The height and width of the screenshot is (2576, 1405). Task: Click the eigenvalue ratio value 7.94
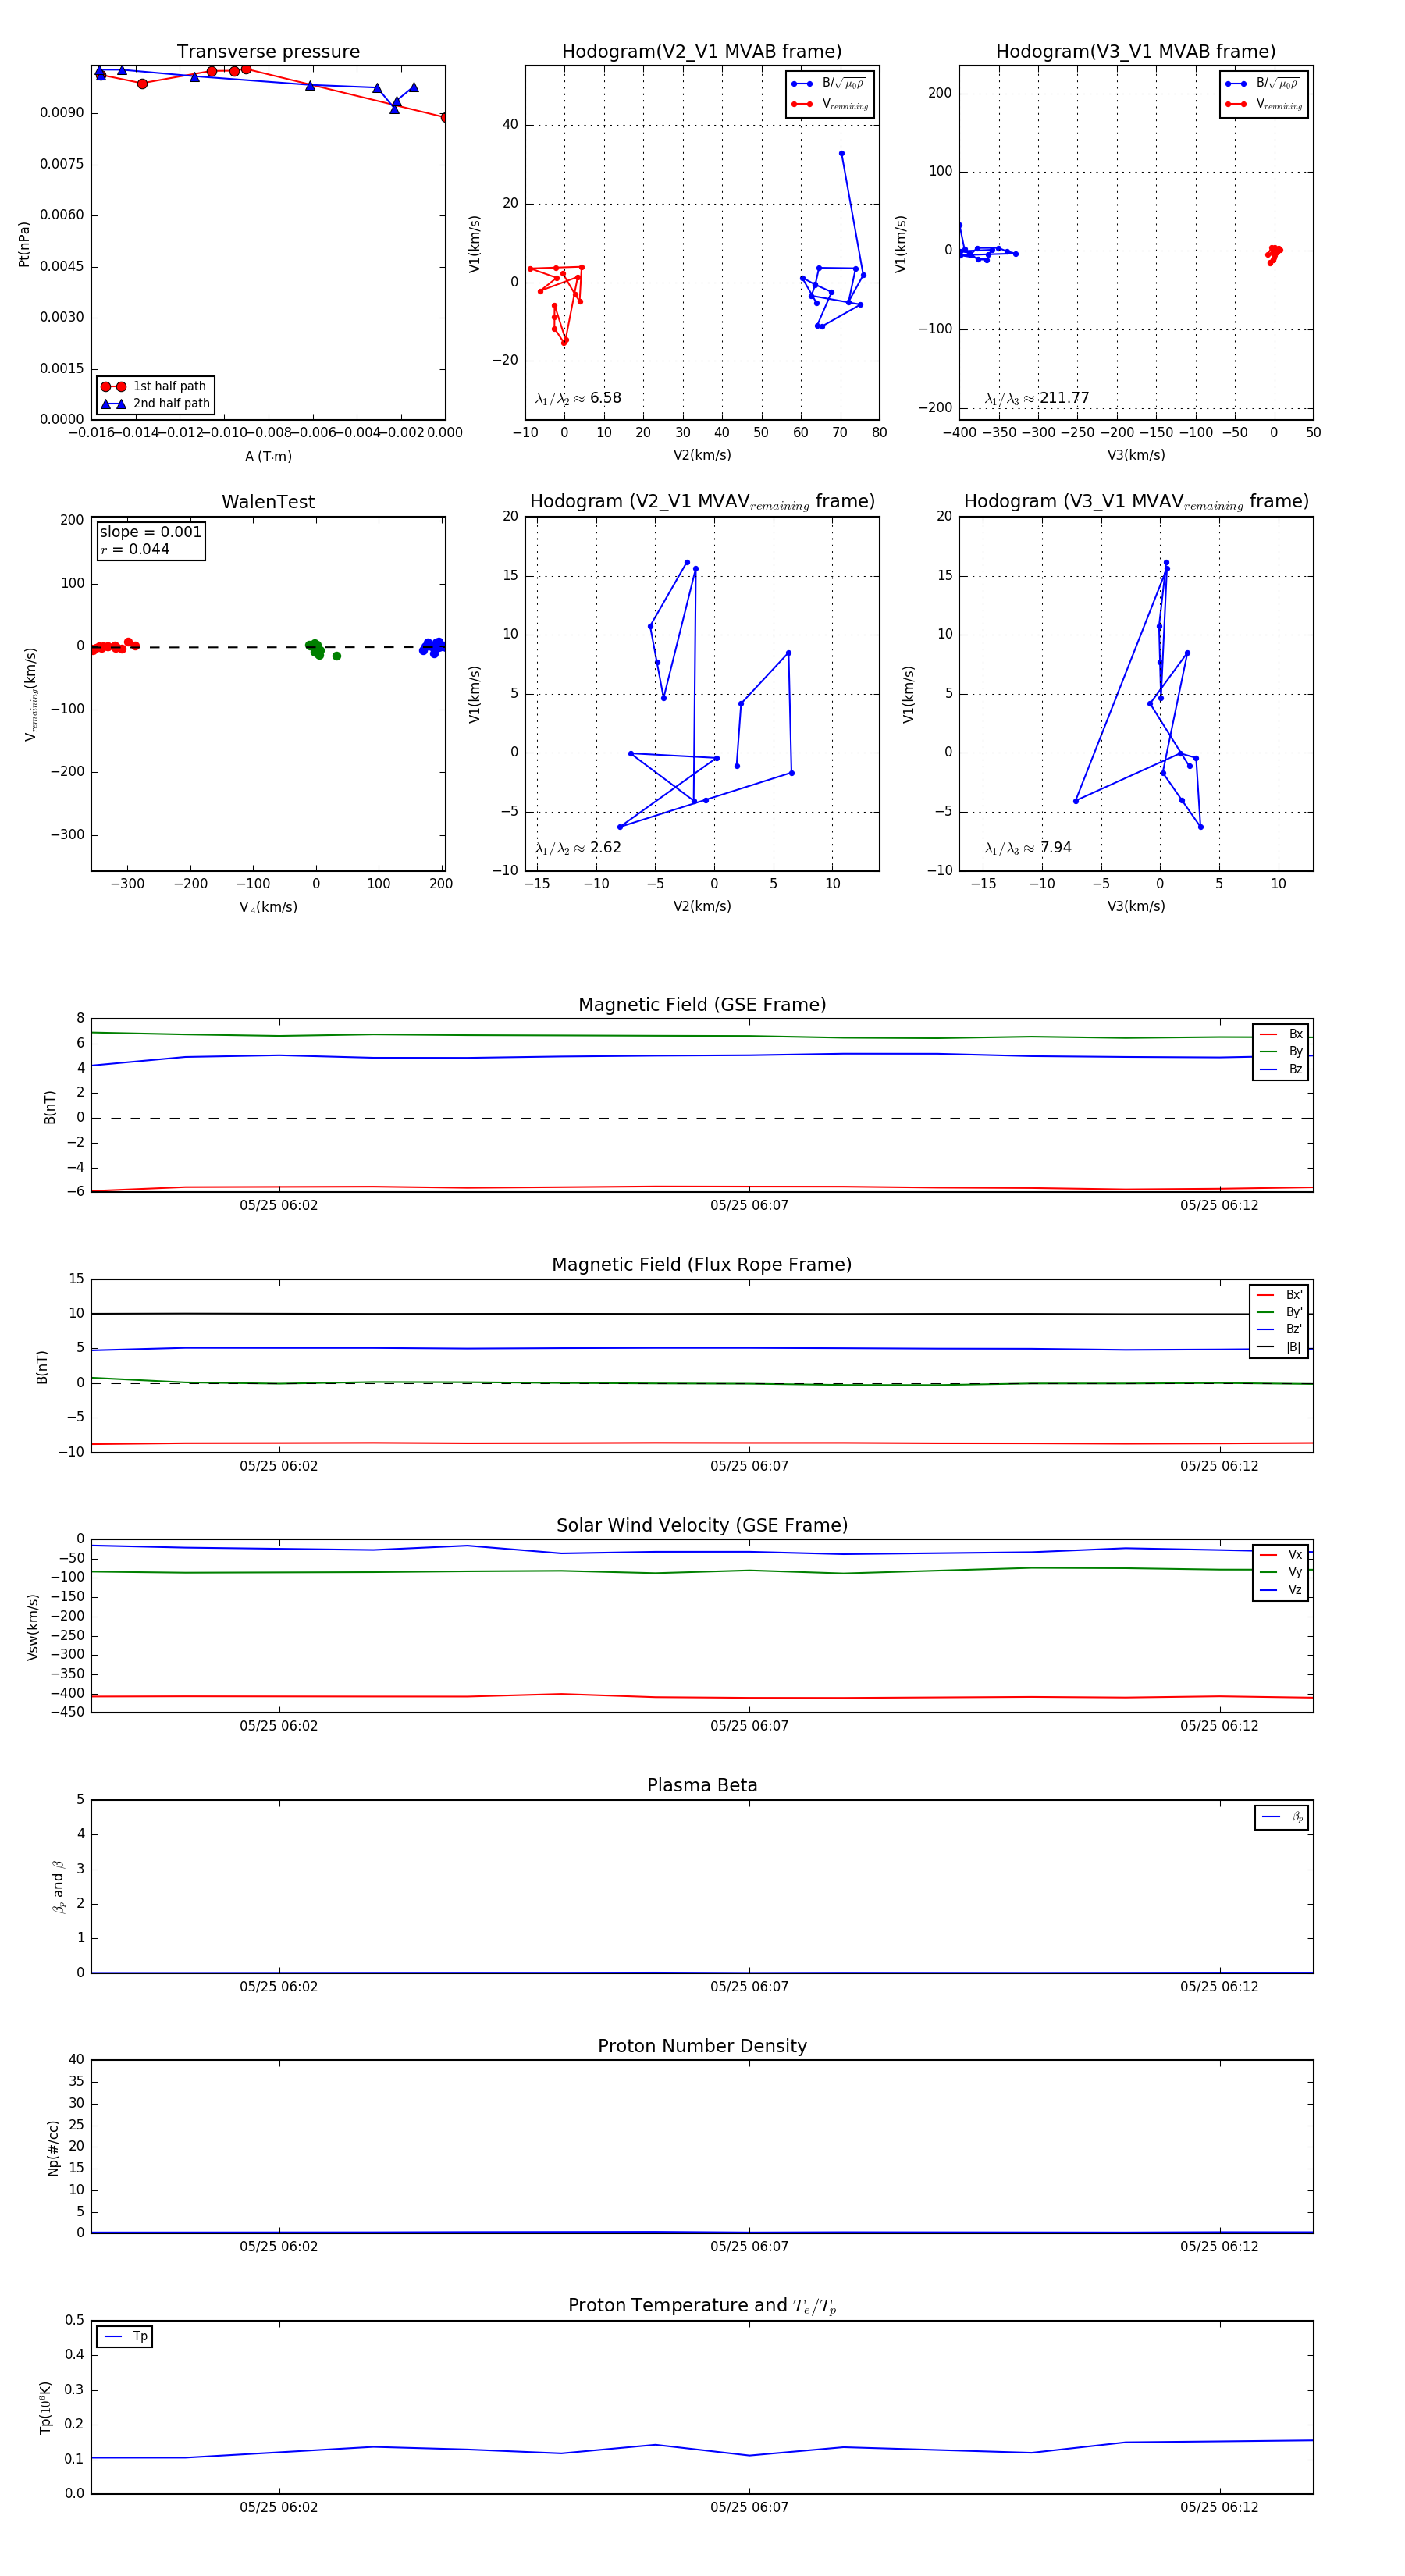pyautogui.click(x=1055, y=848)
